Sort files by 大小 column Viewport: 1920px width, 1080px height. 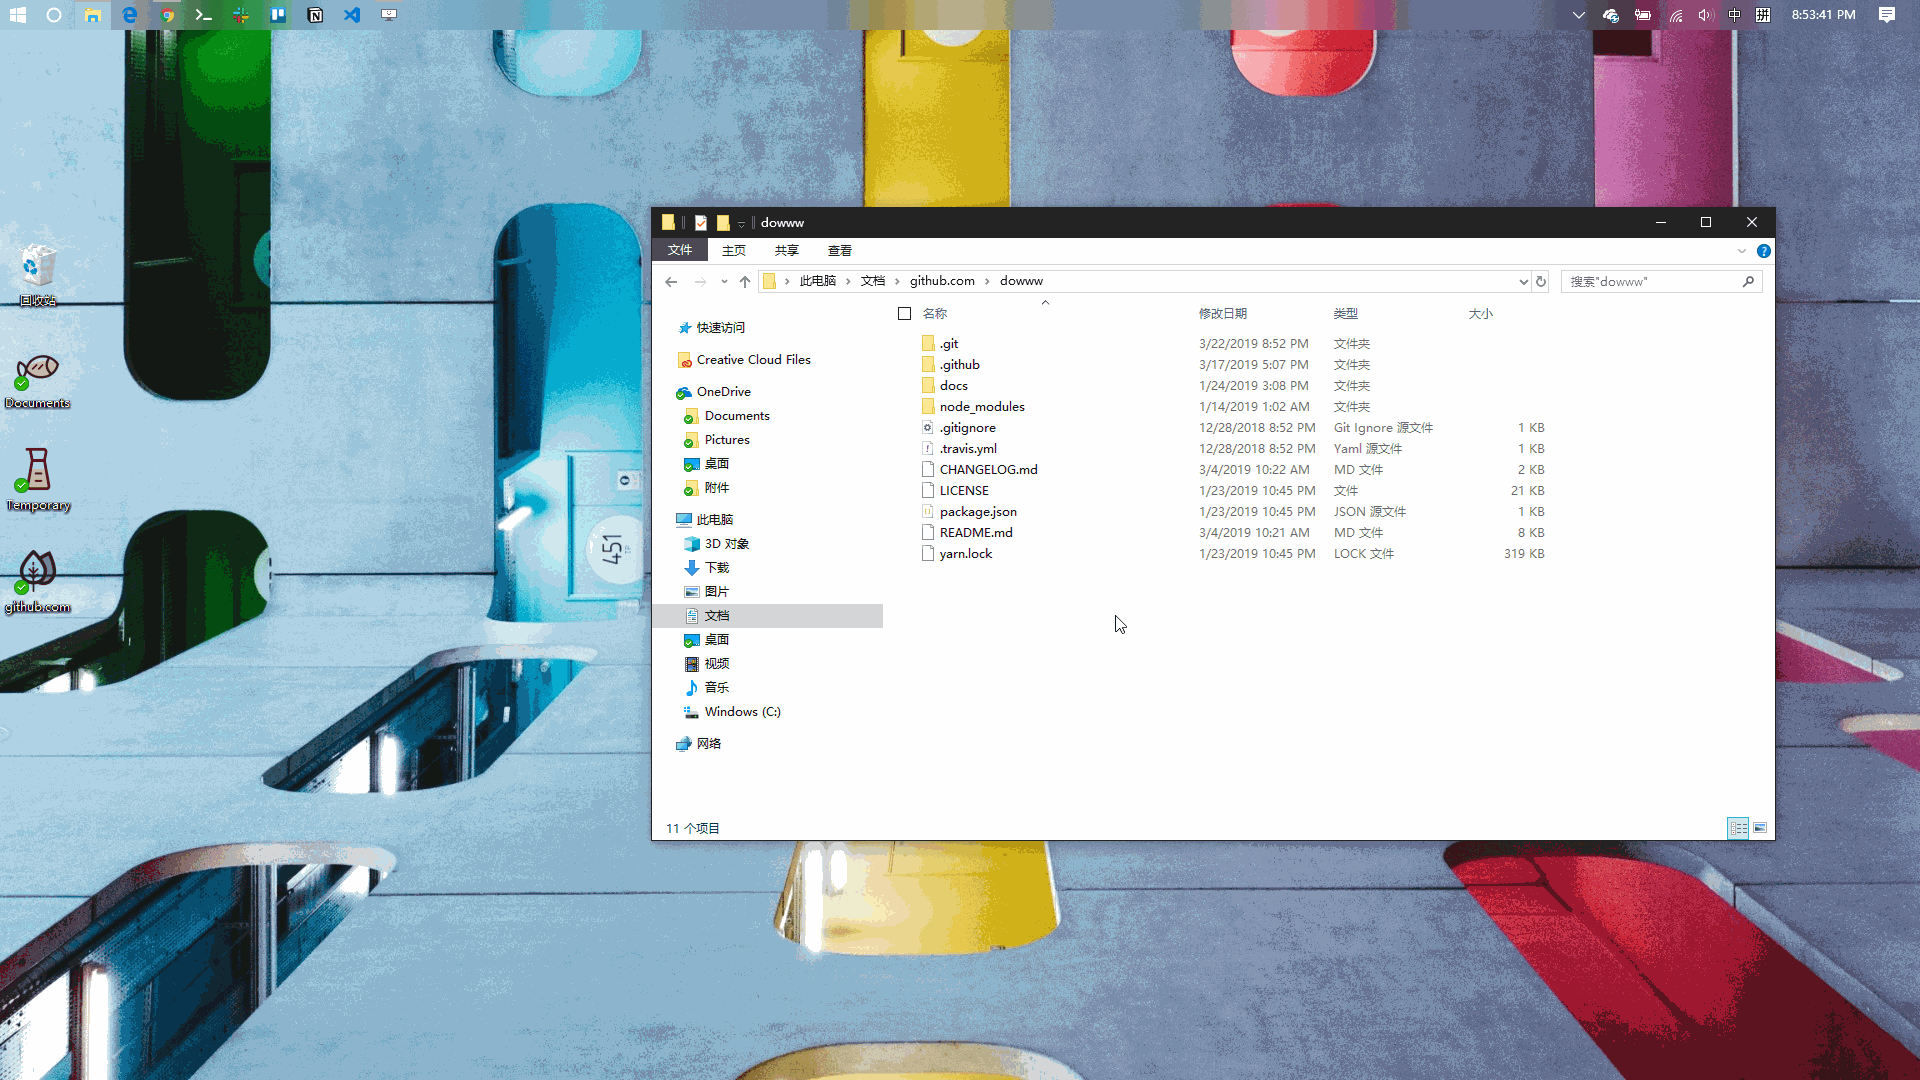[1481, 314]
